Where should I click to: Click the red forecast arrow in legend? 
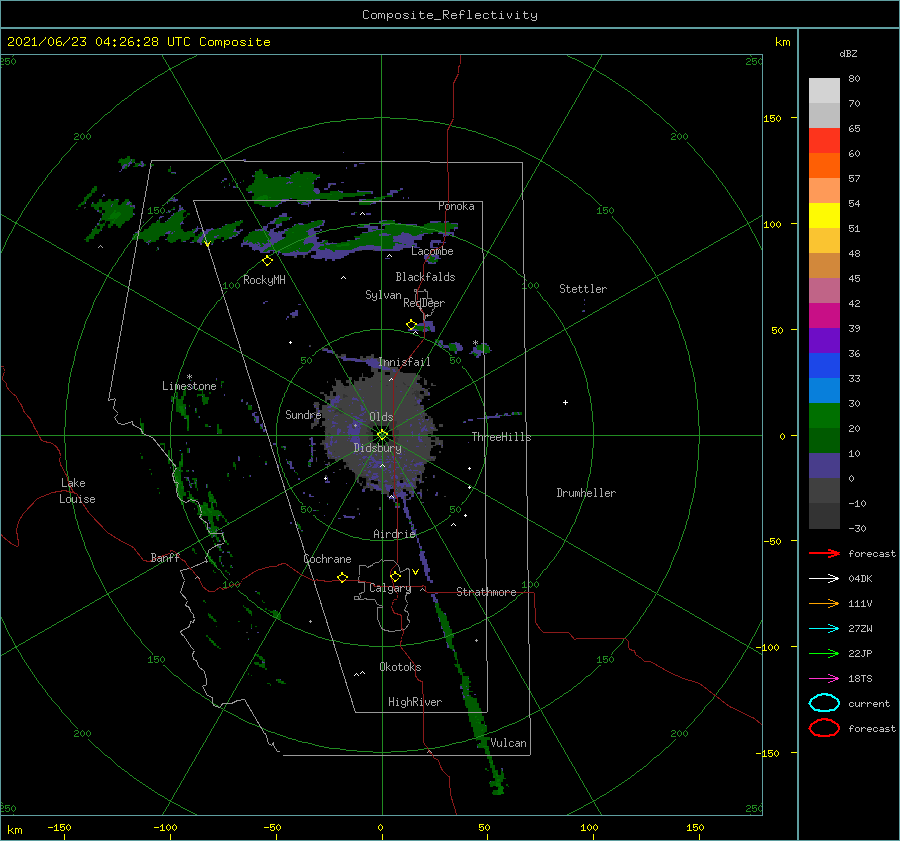824,553
